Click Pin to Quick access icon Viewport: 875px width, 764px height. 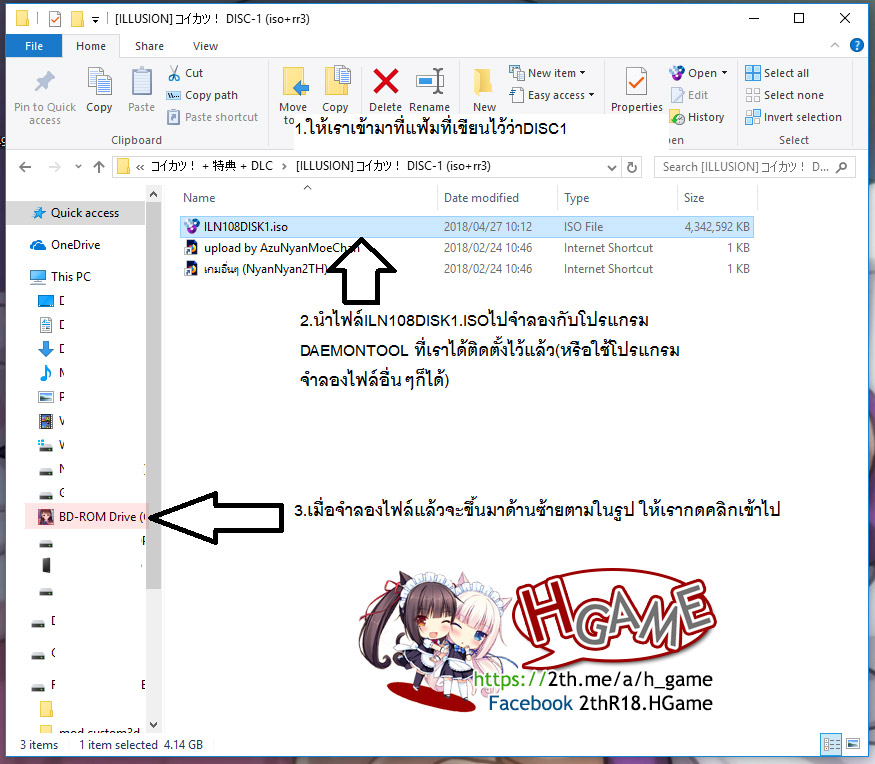click(45, 82)
